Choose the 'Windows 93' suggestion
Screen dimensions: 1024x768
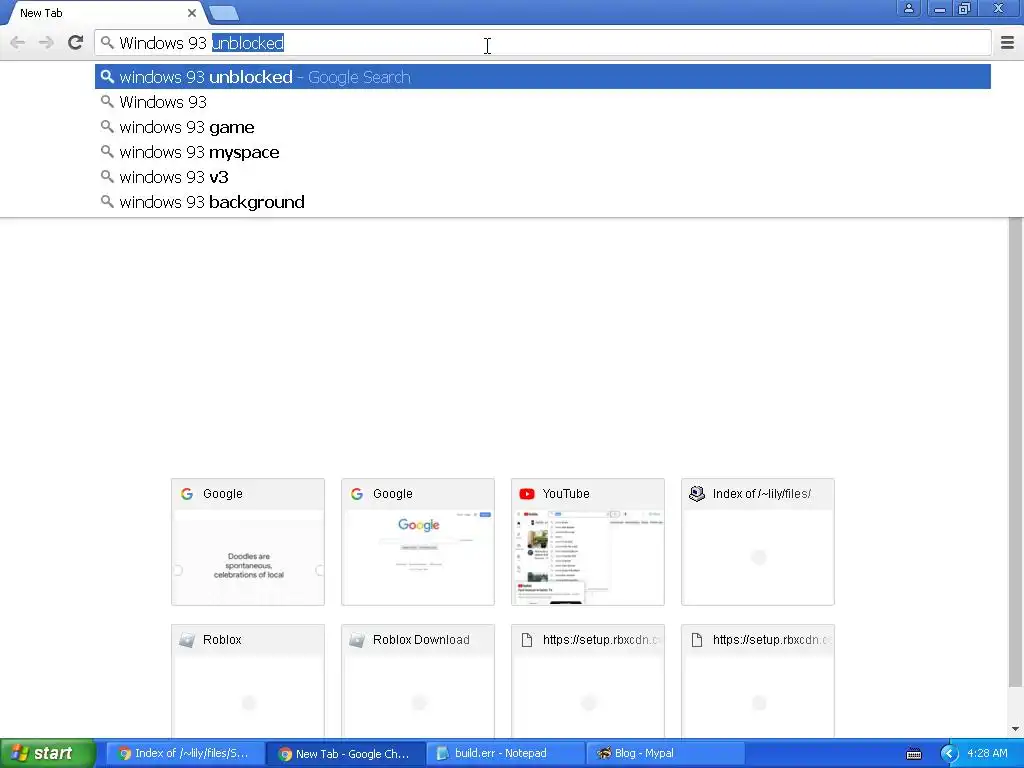pyautogui.click(x=543, y=102)
